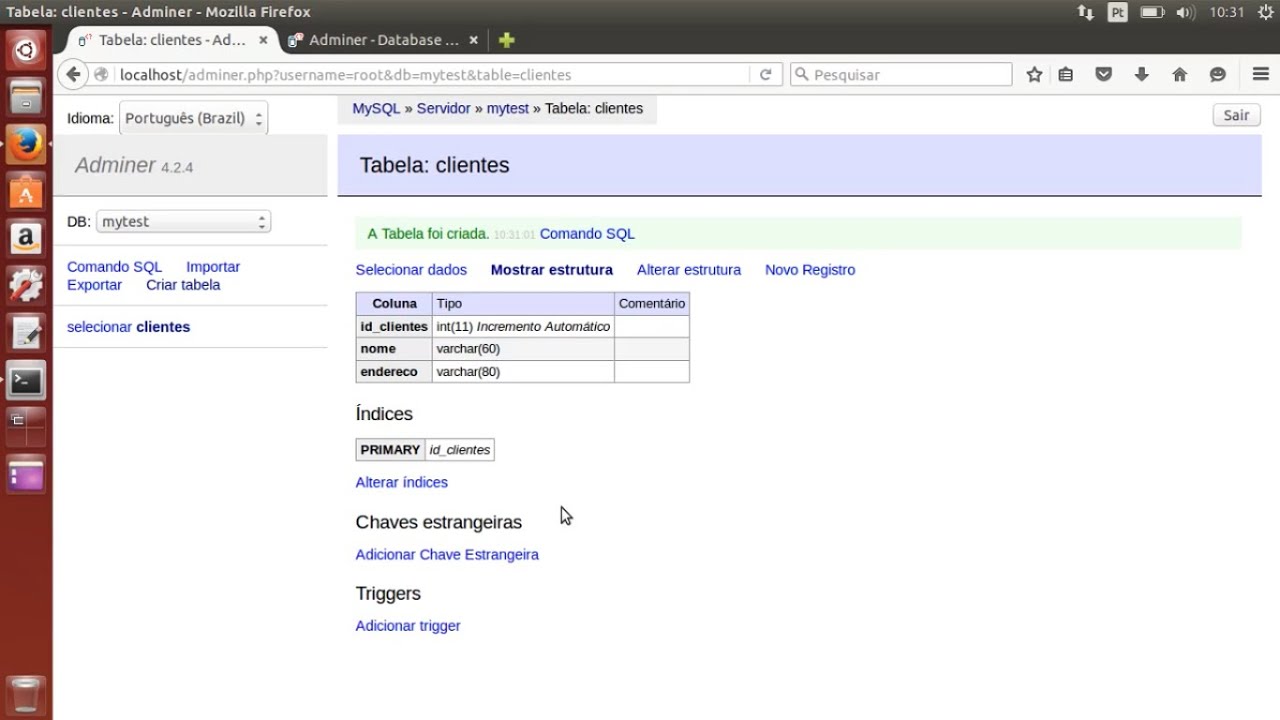This screenshot has width=1280, height=720.
Task: Expand the Idioma language dropdown
Action: pos(193,118)
